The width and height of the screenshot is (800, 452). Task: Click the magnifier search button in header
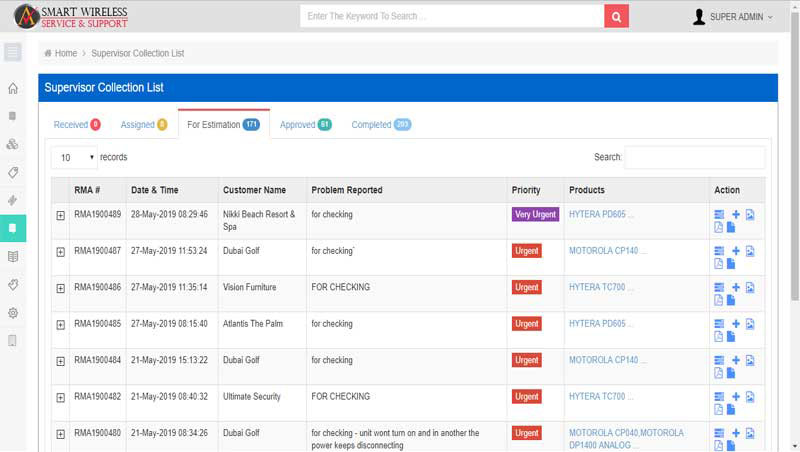pyautogui.click(x=617, y=16)
